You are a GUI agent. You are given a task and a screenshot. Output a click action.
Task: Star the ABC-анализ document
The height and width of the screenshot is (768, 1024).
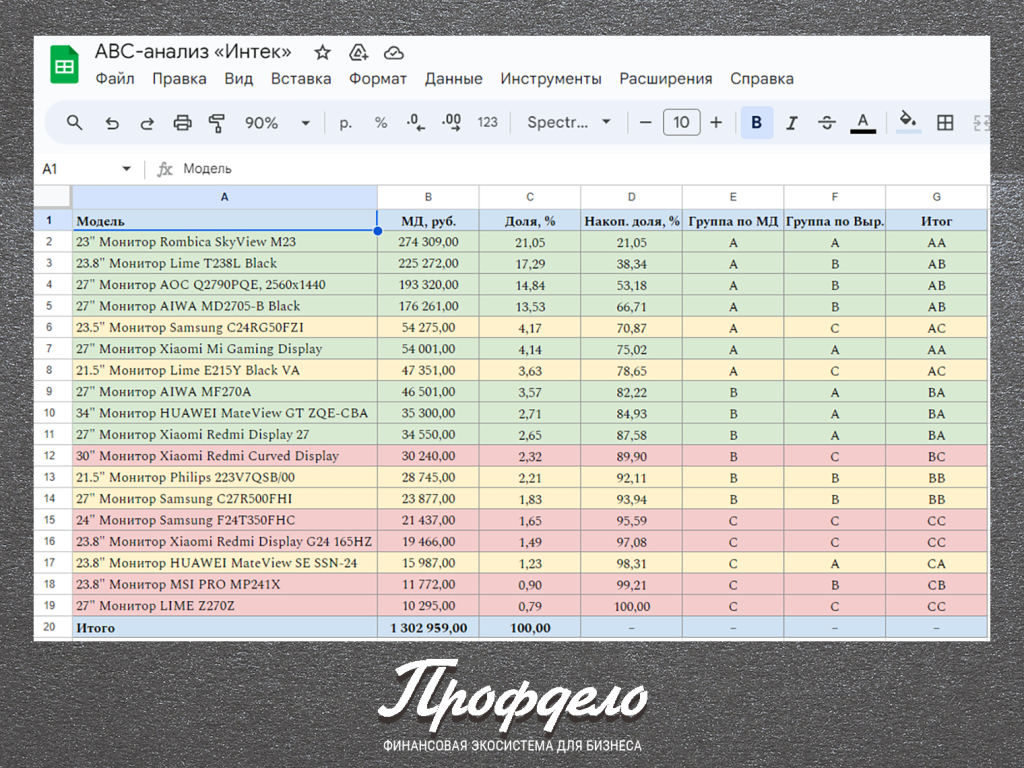[x=322, y=53]
